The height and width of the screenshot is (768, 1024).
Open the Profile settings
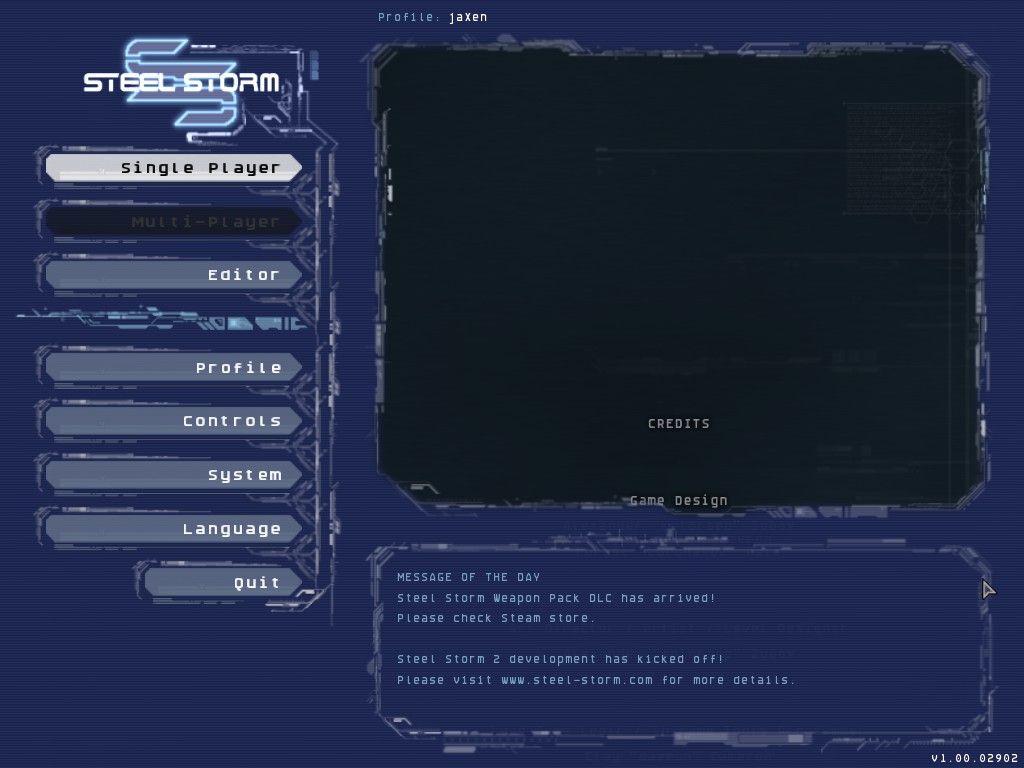click(x=174, y=368)
